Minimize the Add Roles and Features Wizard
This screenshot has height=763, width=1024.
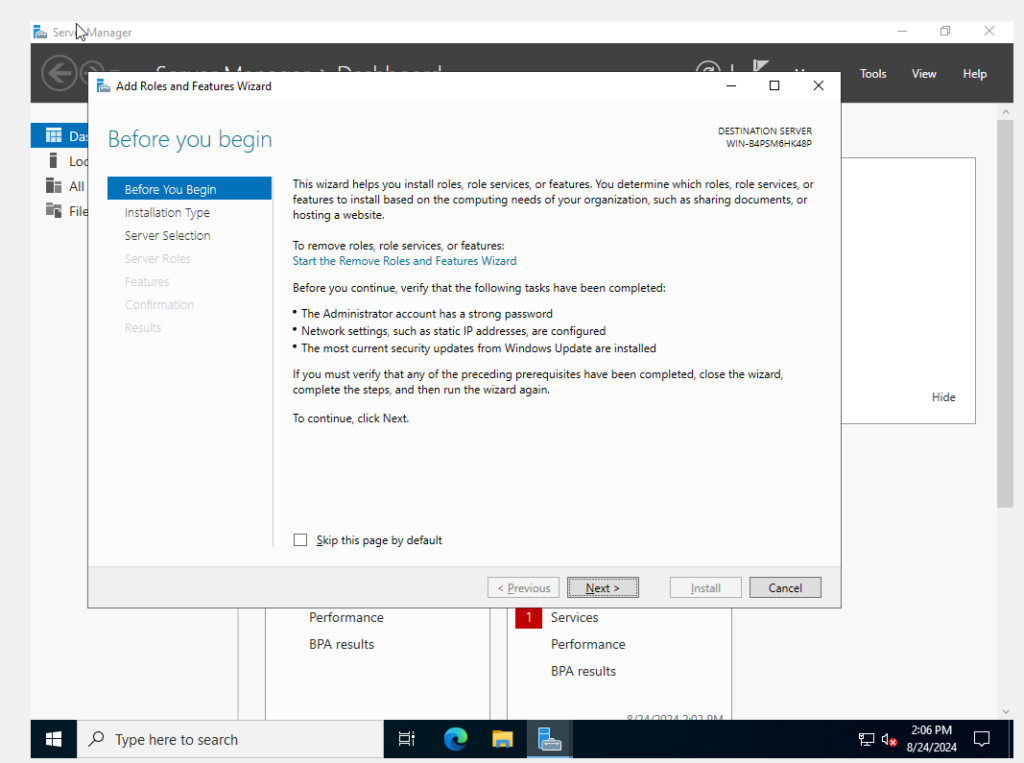pyautogui.click(x=731, y=86)
